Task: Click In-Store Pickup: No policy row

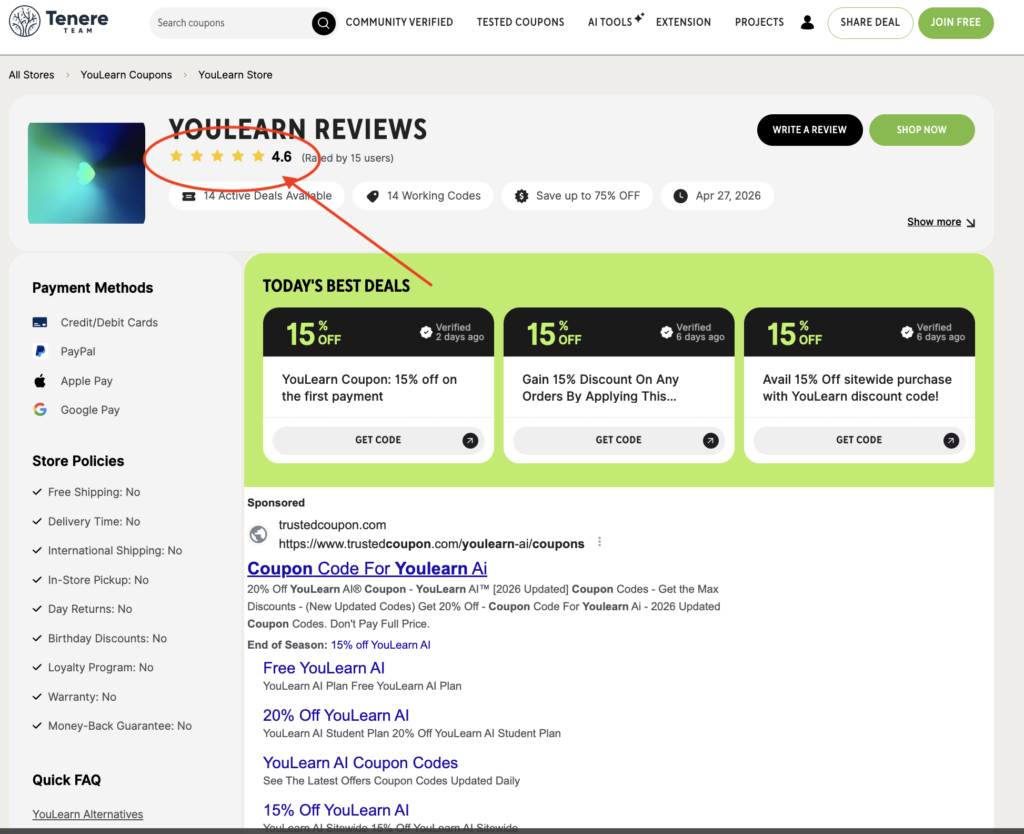Action: click(x=91, y=580)
